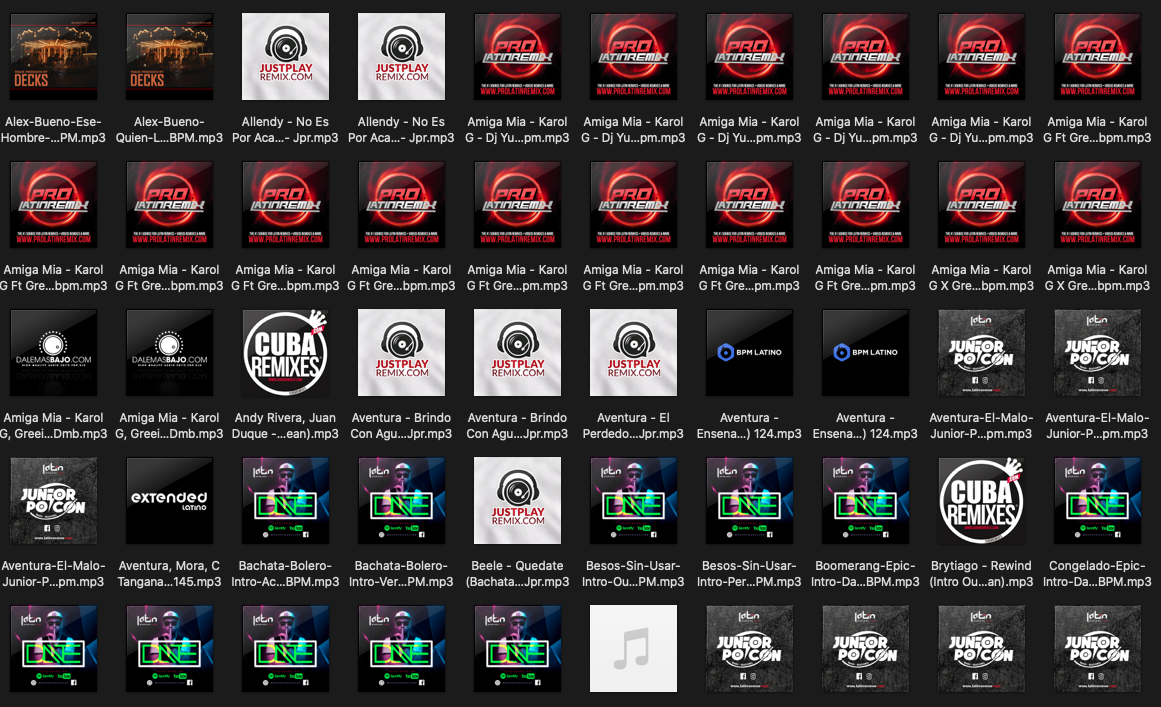Click the Besos-Sin-Usar-Intro-Per…PM.mp3 file name
Viewport: 1161px width, 707px height.
pos(749,573)
